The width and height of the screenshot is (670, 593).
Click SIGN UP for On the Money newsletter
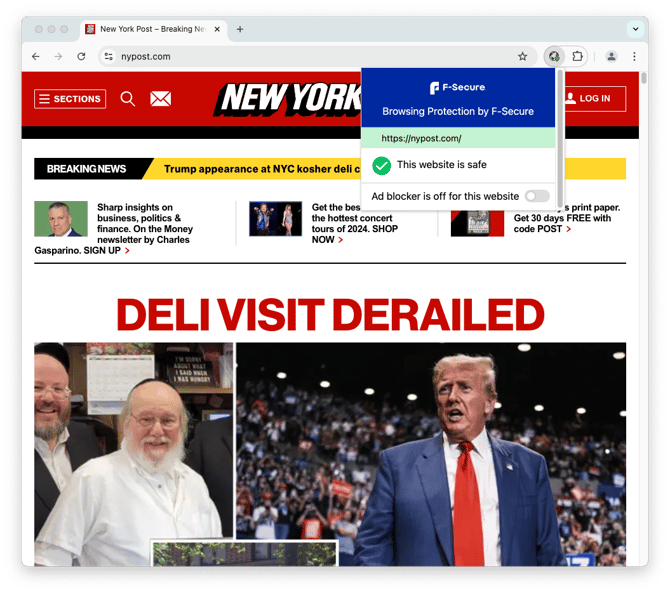coord(106,251)
